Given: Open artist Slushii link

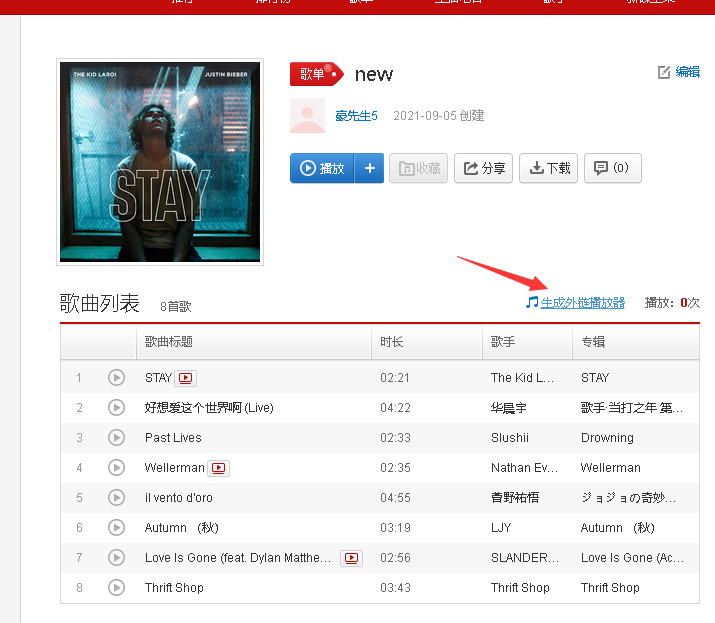Looking at the screenshot, I should pos(510,438).
